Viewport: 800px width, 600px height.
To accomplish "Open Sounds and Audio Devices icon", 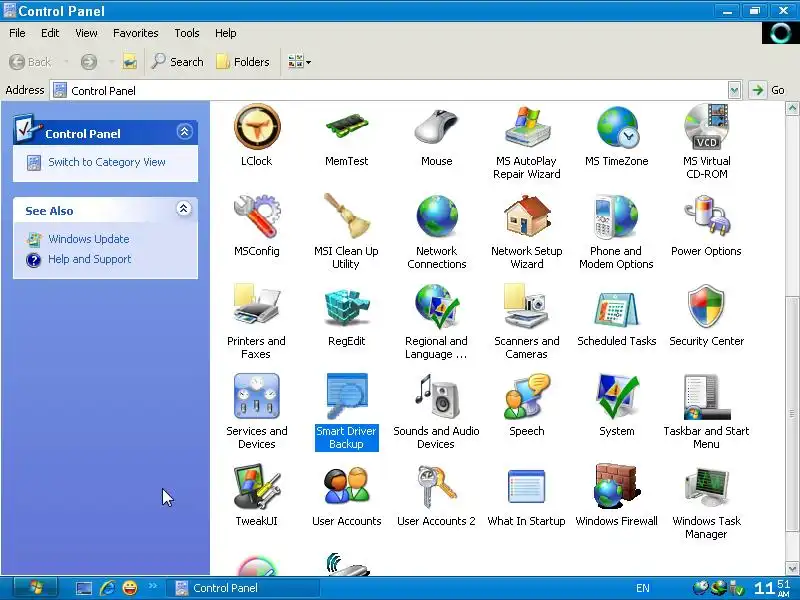I will [x=437, y=396].
